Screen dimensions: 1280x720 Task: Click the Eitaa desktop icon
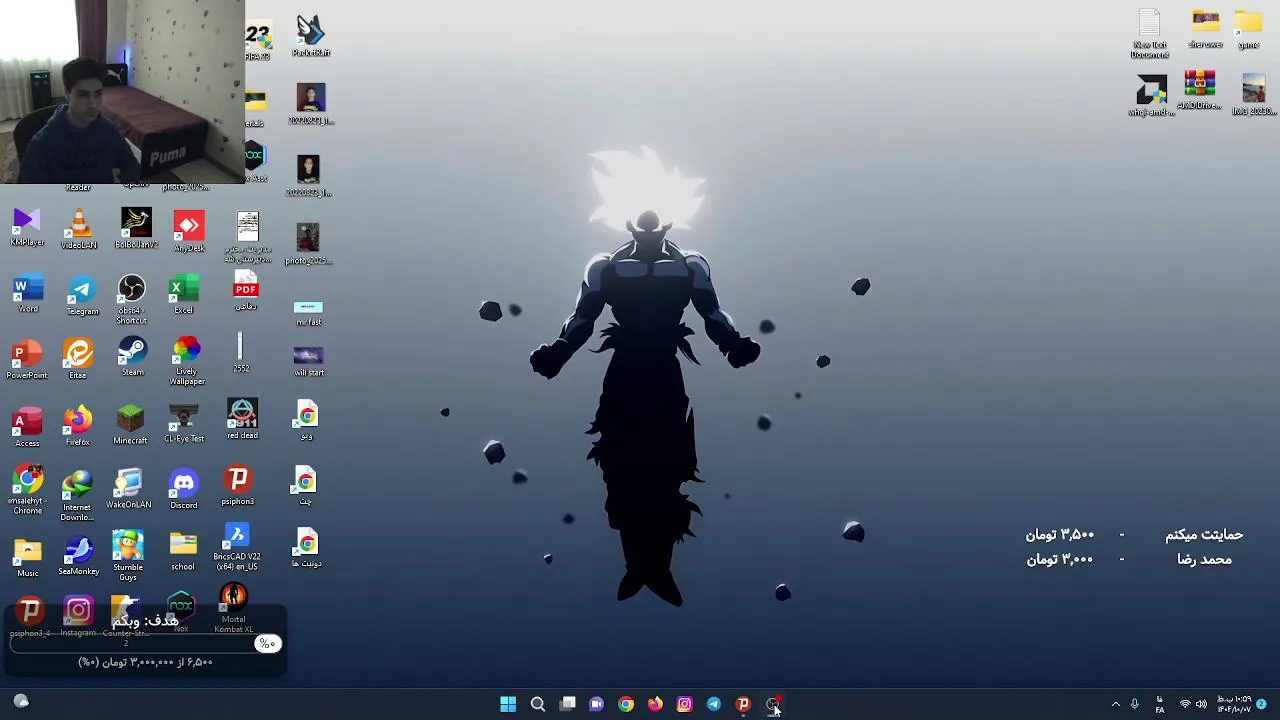coord(78,359)
